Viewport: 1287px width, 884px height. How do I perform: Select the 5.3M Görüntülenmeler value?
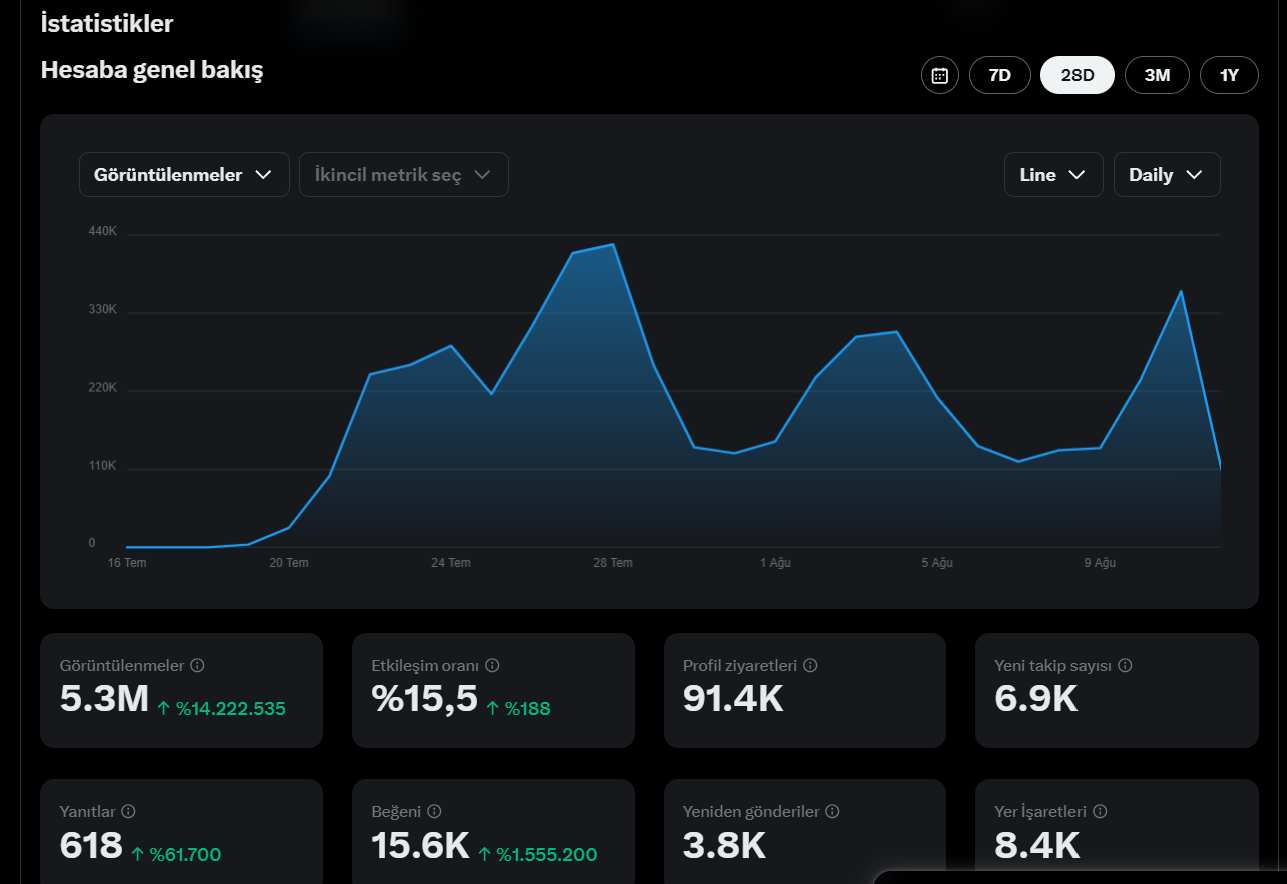[104, 699]
